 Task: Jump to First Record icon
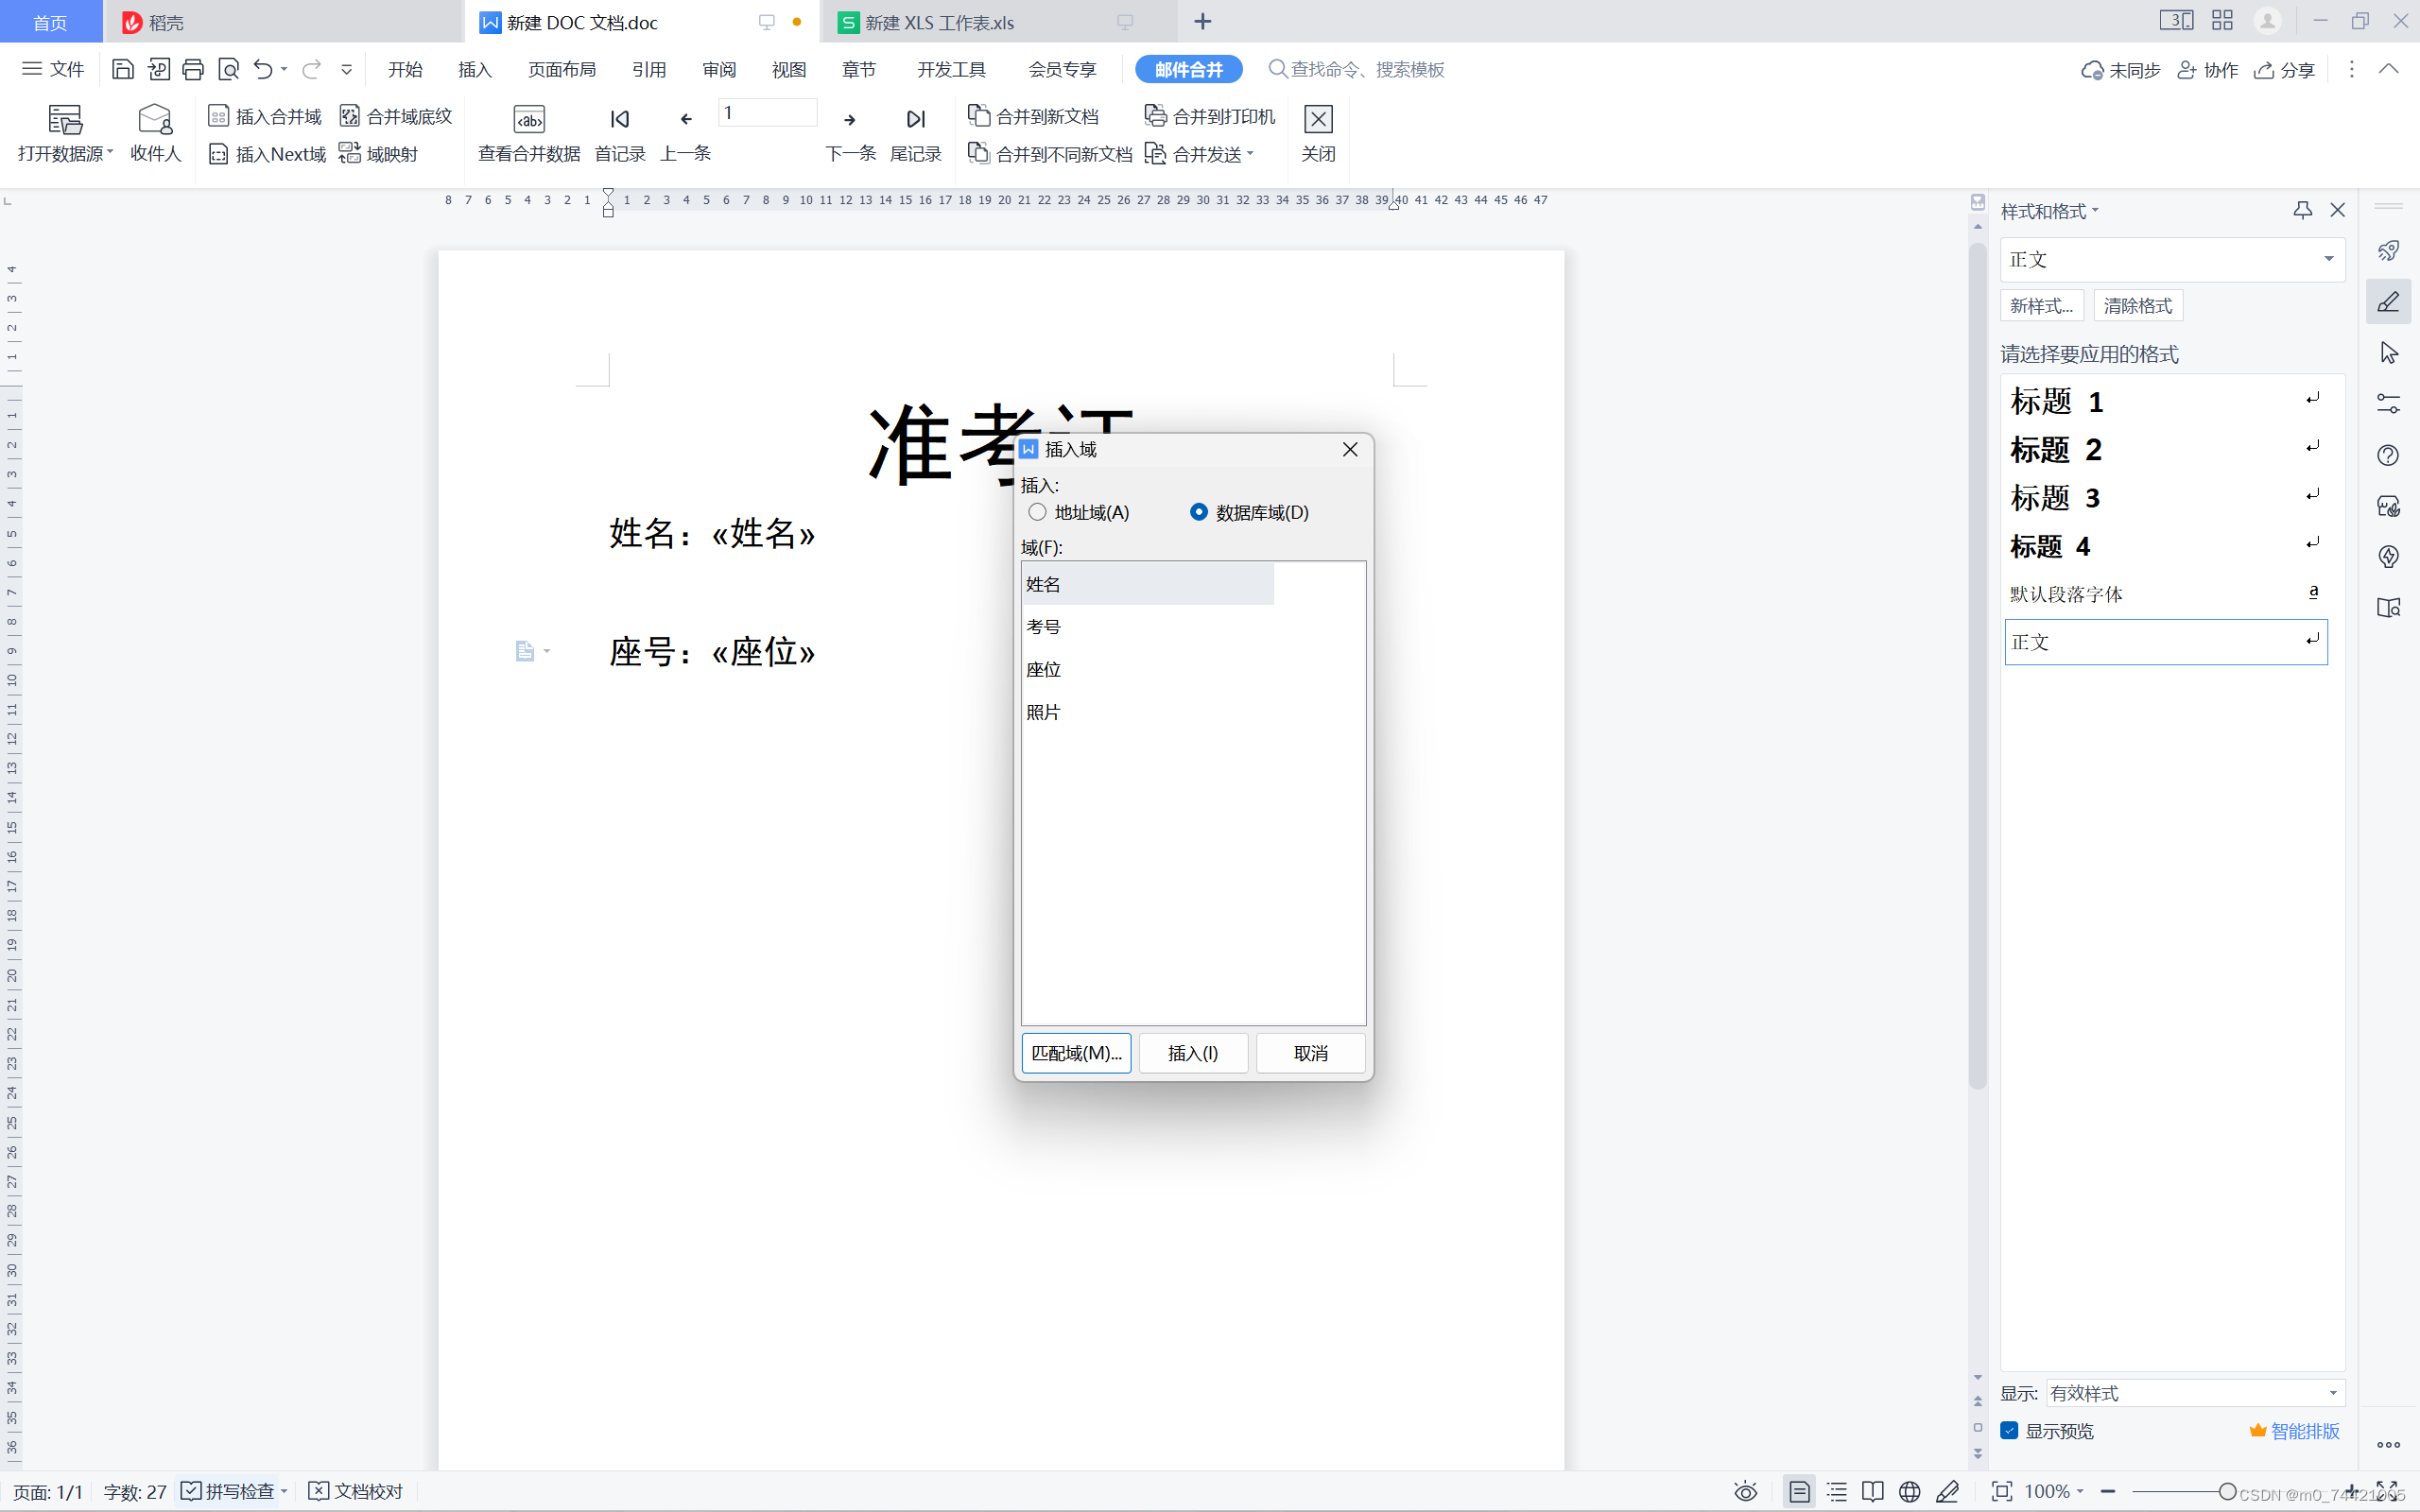pyautogui.click(x=620, y=120)
